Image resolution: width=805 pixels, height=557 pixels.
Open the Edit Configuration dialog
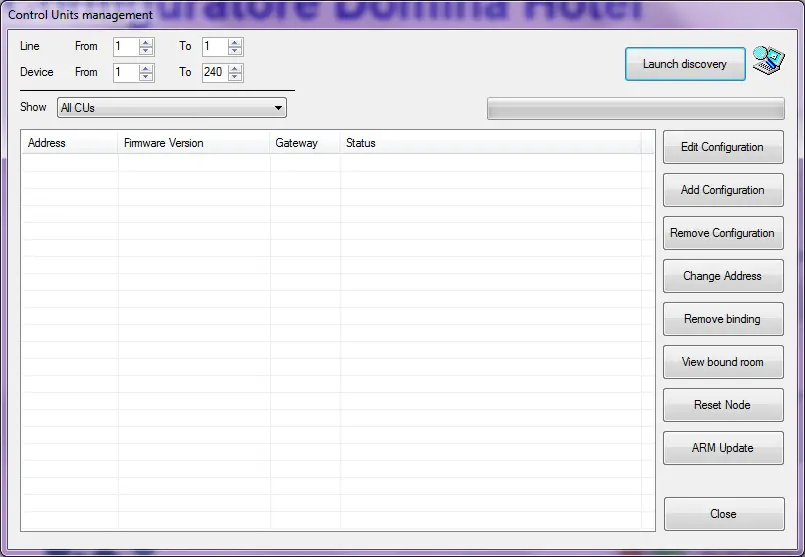[x=723, y=147]
